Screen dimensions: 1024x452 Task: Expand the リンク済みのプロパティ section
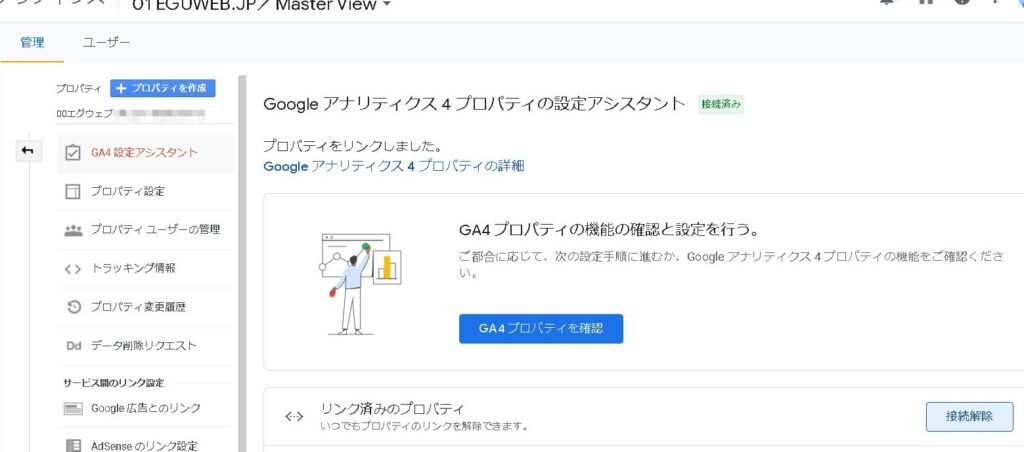[x=392, y=409]
